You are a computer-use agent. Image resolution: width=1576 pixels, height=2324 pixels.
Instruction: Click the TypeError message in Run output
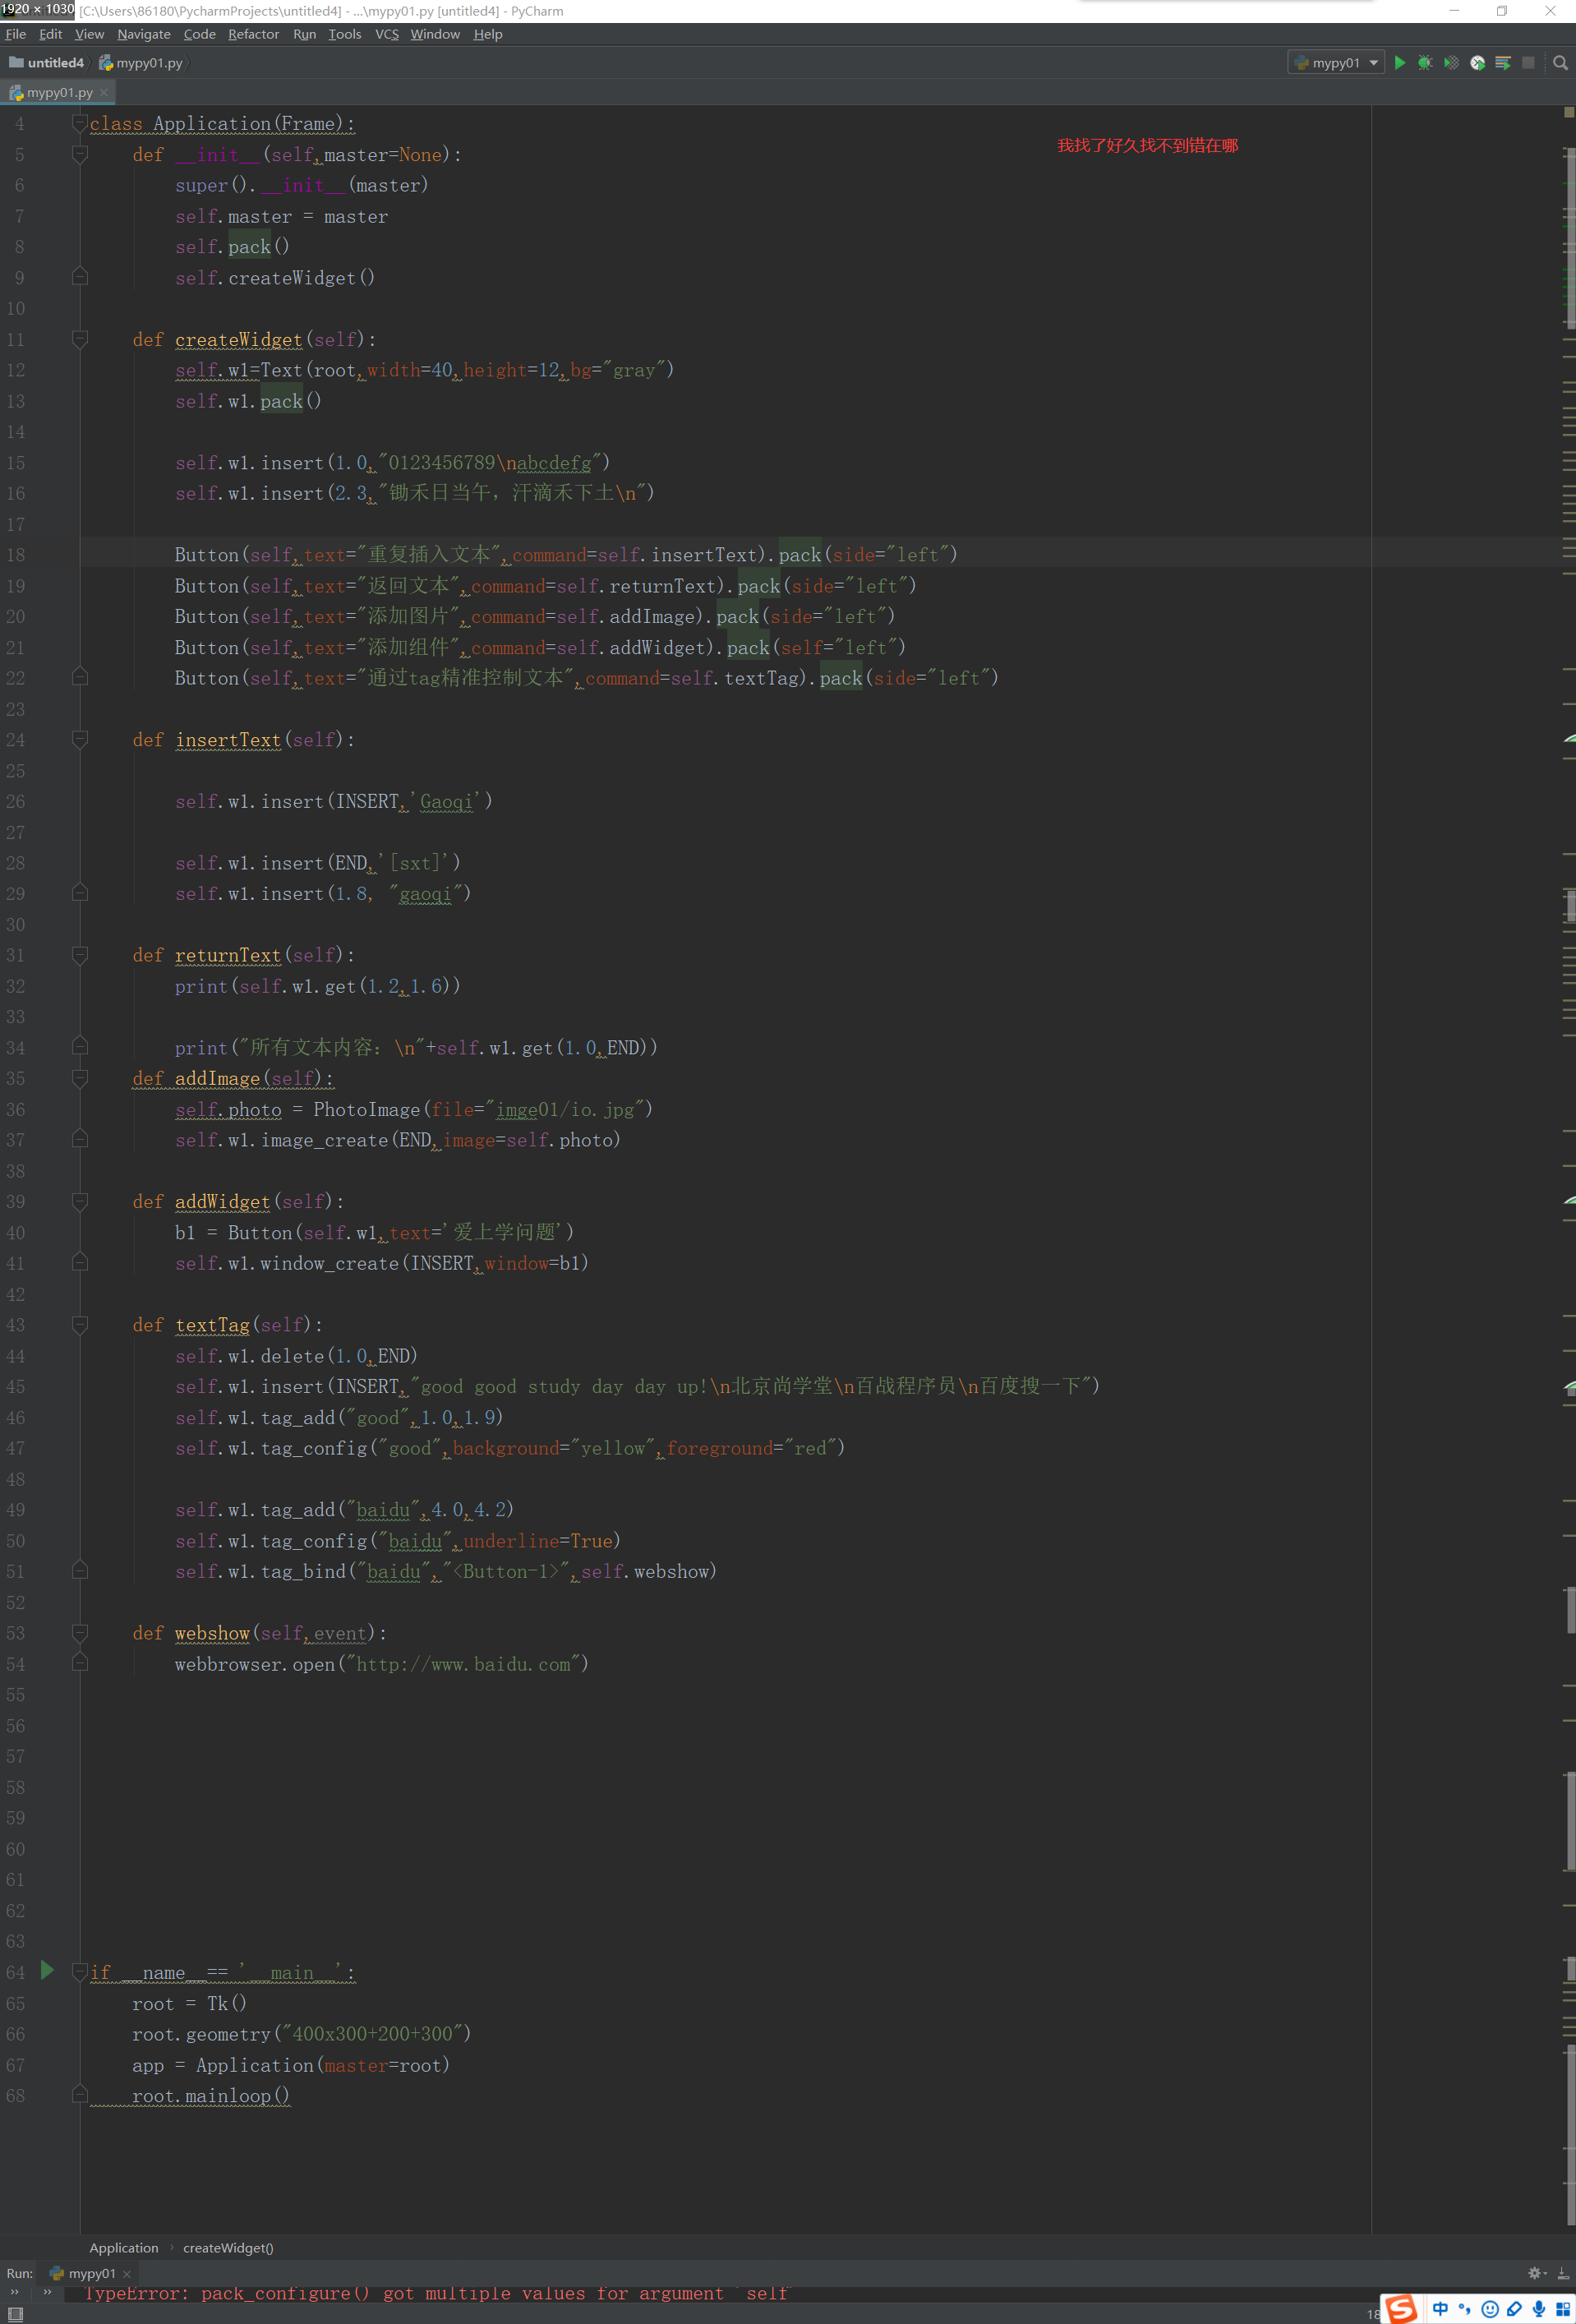pyautogui.click(x=436, y=2293)
